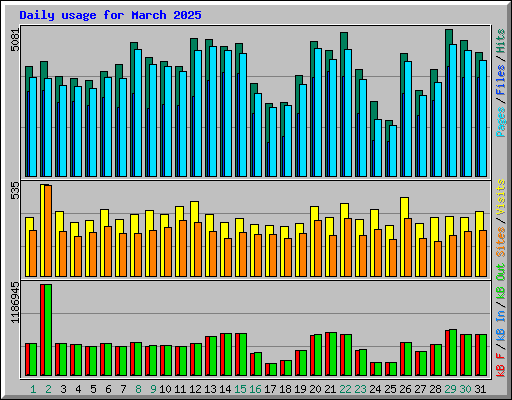Image resolution: width=512 pixels, height=400 pixels.
Task: Click day 14 on the x-axis
Action: click(225, 389)
